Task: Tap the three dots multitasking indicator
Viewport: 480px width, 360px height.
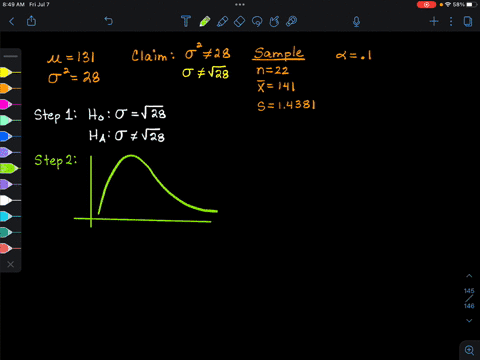Action: click(240, 4)
